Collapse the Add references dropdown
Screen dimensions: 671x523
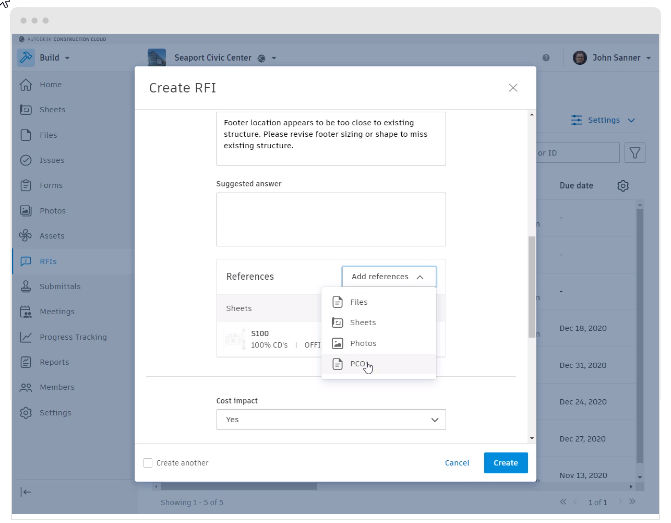point(388,277)
